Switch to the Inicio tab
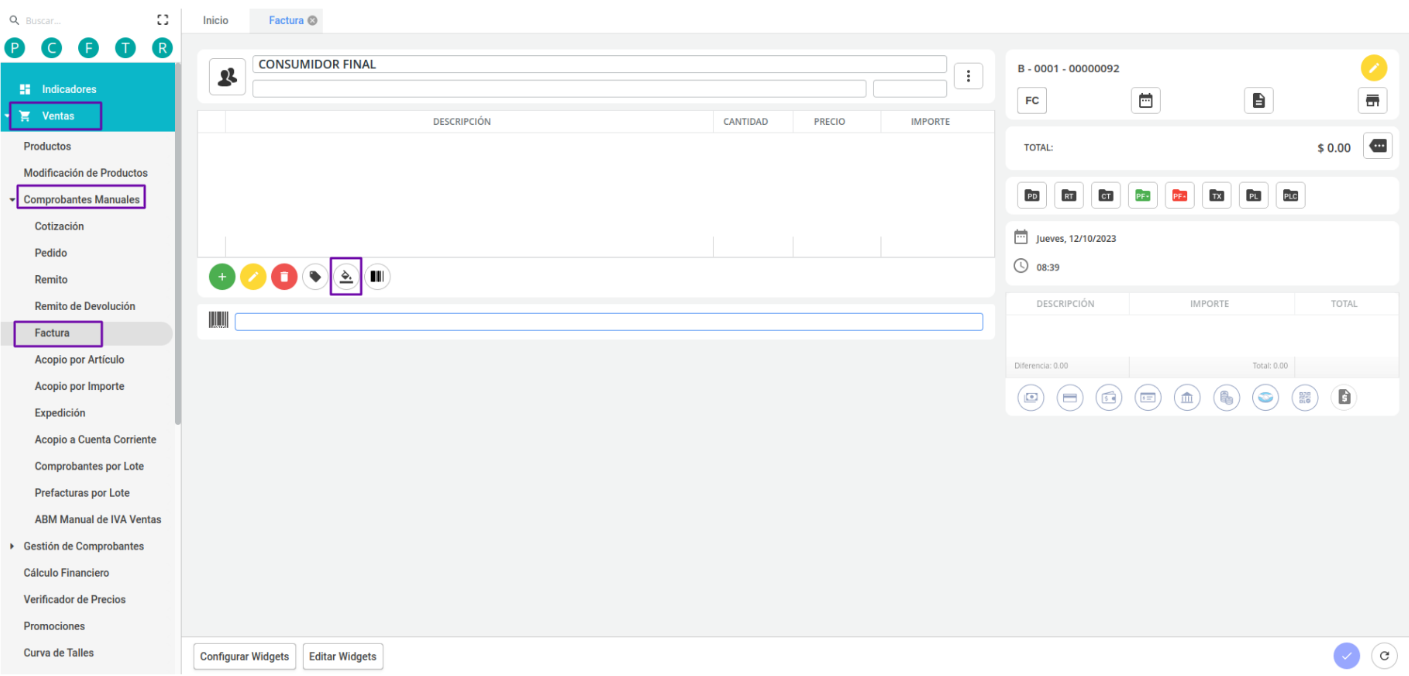The image size is (1409, 676). point(216,20)
